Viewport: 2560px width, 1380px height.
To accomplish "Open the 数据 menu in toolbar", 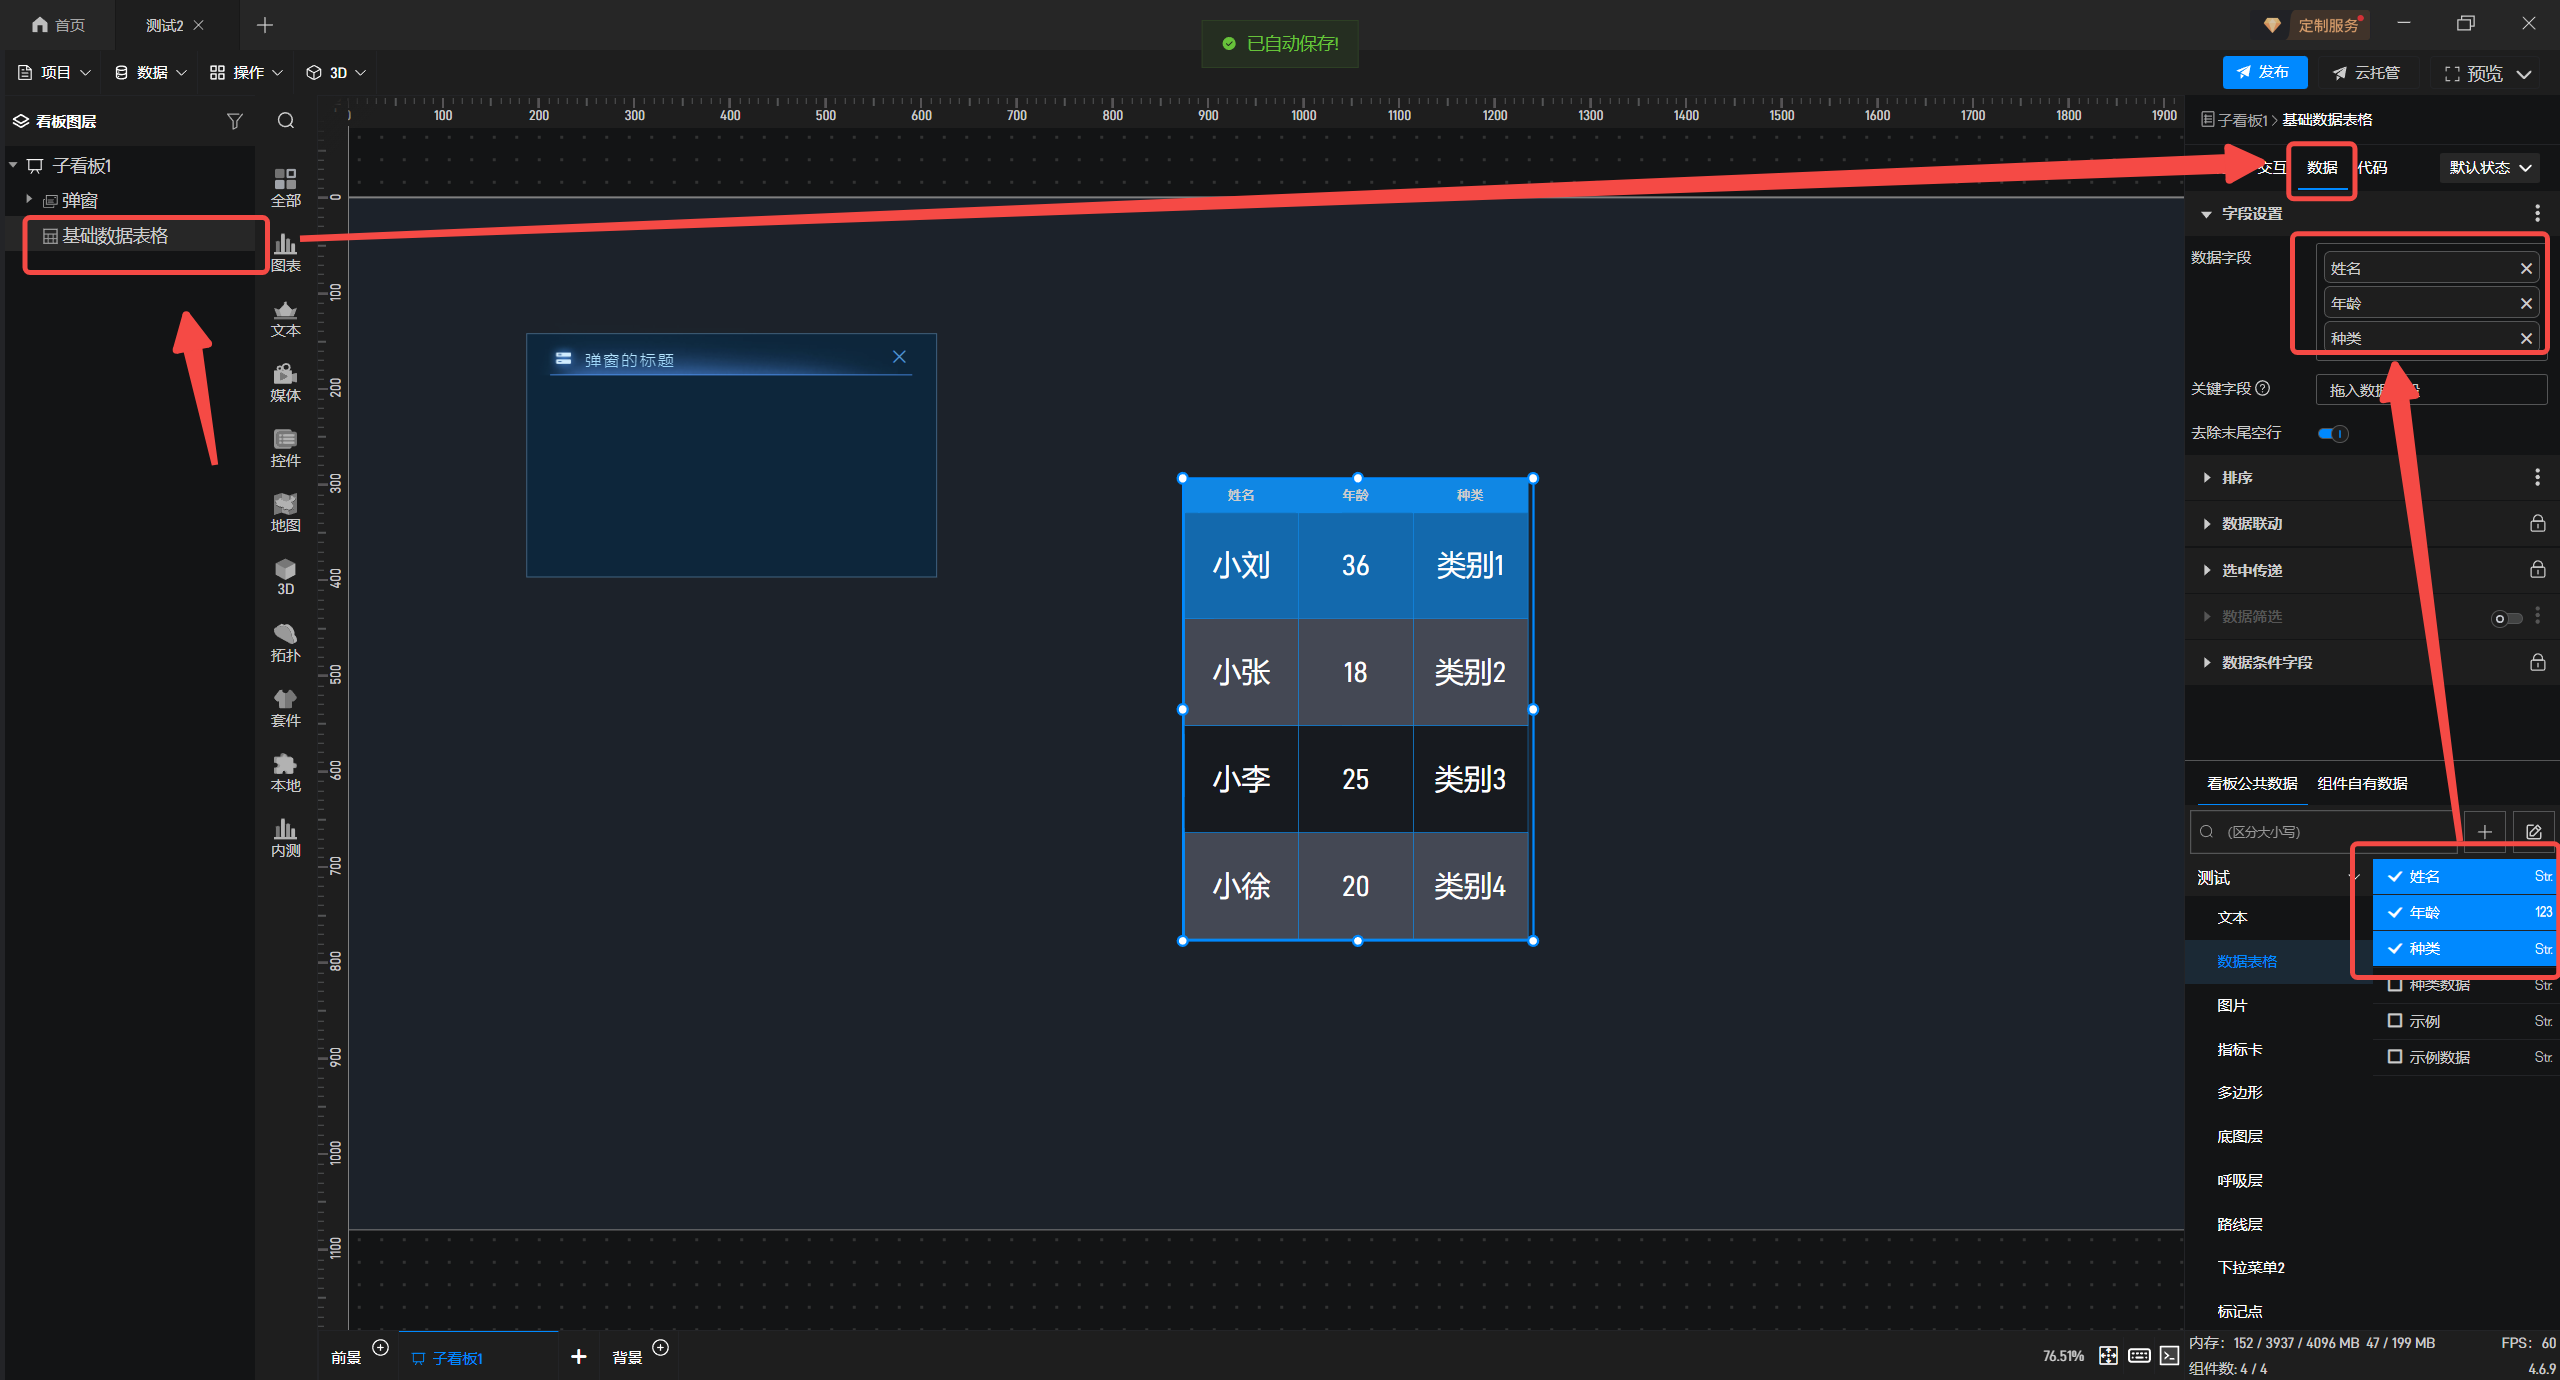I will pos(151,73).
